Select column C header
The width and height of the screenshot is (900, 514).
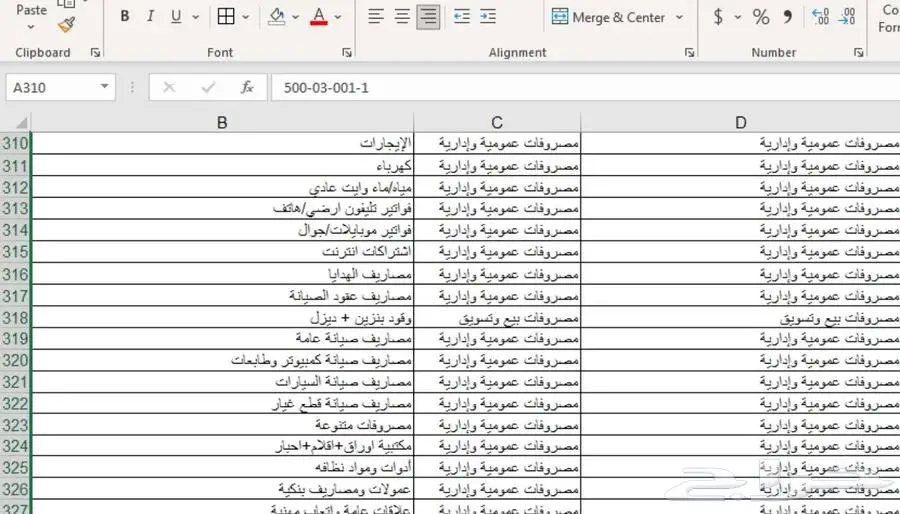click(497, 122)
